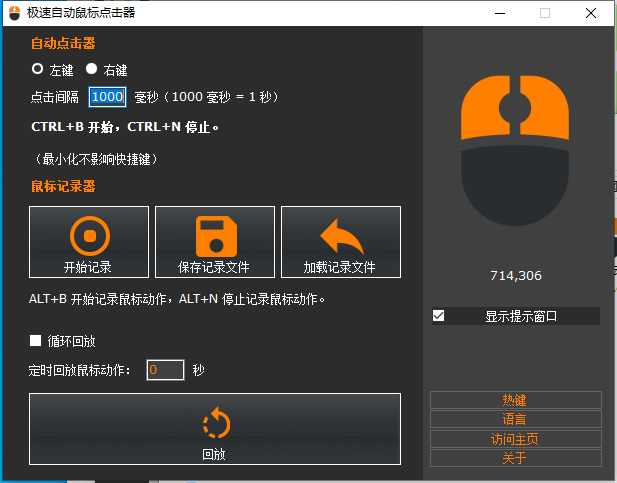Open the Language (语言) menu
The image size is (617, 483).
[515, 419]
